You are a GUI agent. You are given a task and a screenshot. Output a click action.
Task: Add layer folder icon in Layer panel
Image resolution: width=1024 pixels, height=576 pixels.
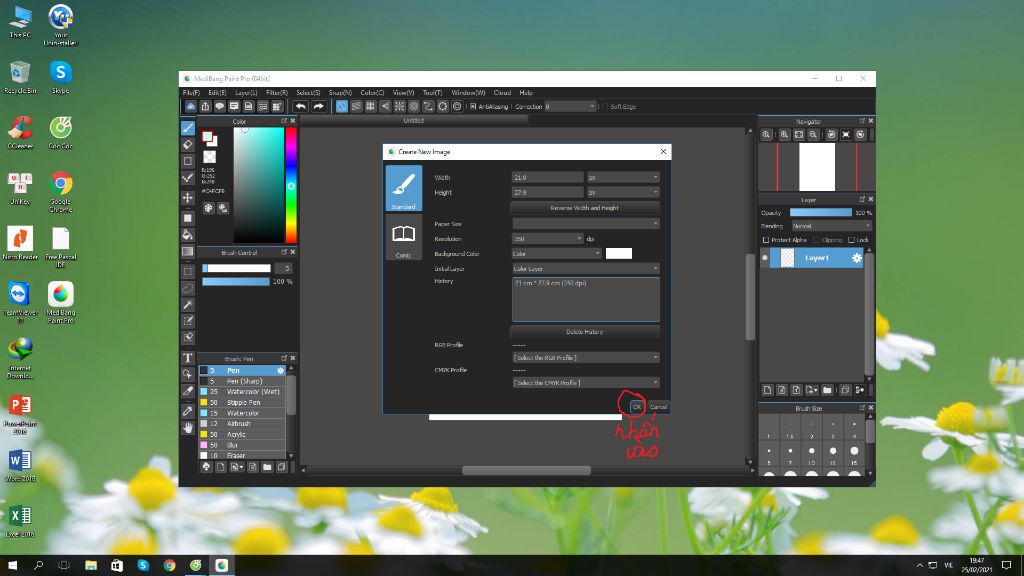827,390
